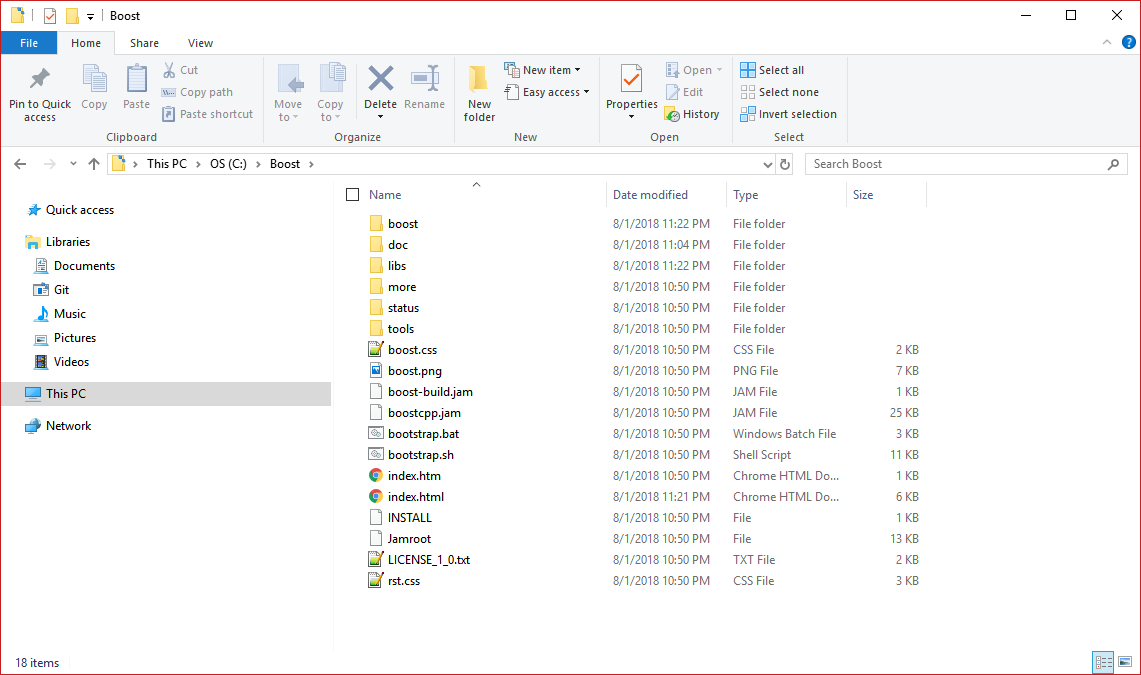Collapse the ribbon with the chevron
Image resolution: width=1141 pixels, height=675 pixels.
(x=1107, y=42)
